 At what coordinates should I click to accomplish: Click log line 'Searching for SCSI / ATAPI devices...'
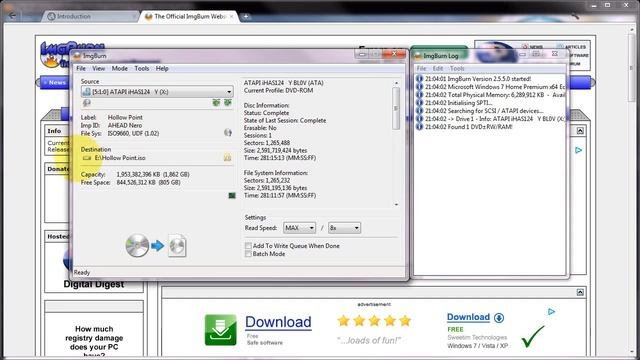click(x=484, y=111)
